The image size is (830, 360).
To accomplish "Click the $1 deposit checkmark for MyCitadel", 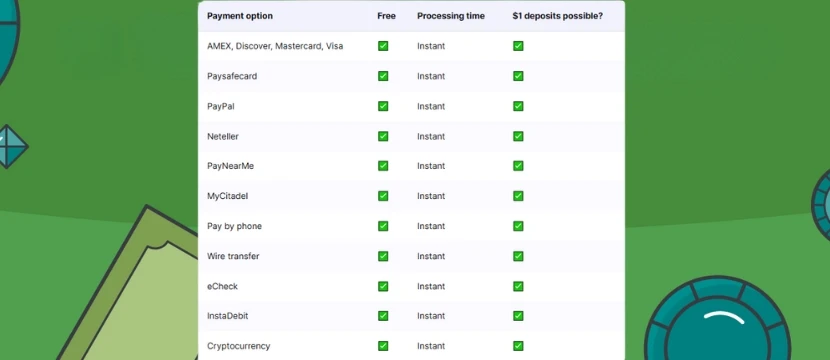I will pos(518,196).
